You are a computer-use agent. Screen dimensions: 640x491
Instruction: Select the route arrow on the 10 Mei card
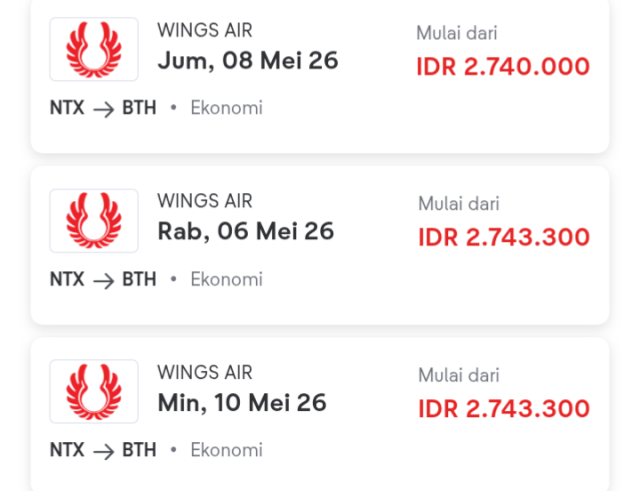tap(103, 451)
